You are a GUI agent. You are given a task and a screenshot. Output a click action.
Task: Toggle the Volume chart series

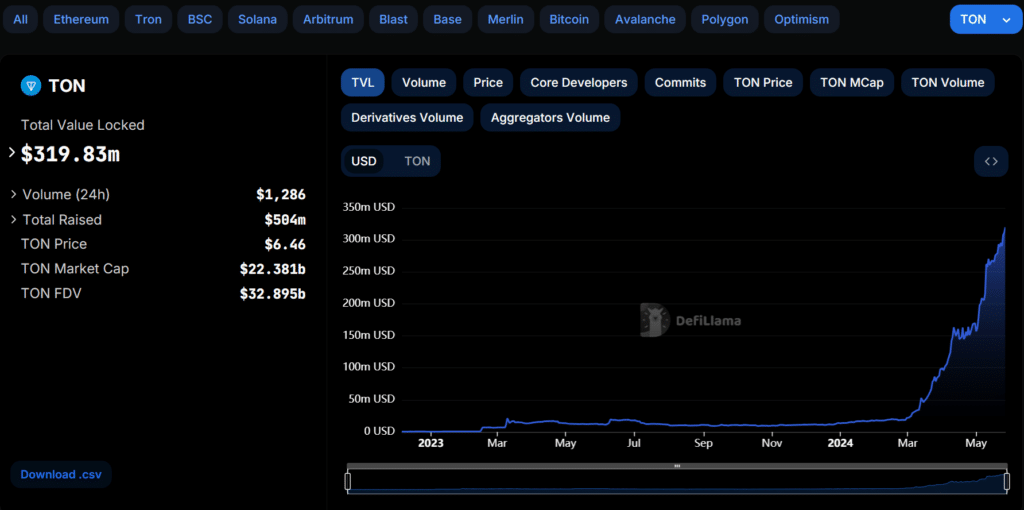coord(424,82)
